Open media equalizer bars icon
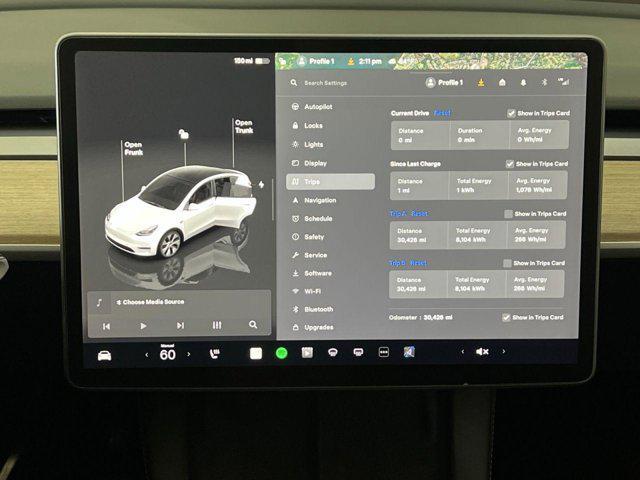Image resolution: width=640 pixels, height=480 pixels. 217,325
